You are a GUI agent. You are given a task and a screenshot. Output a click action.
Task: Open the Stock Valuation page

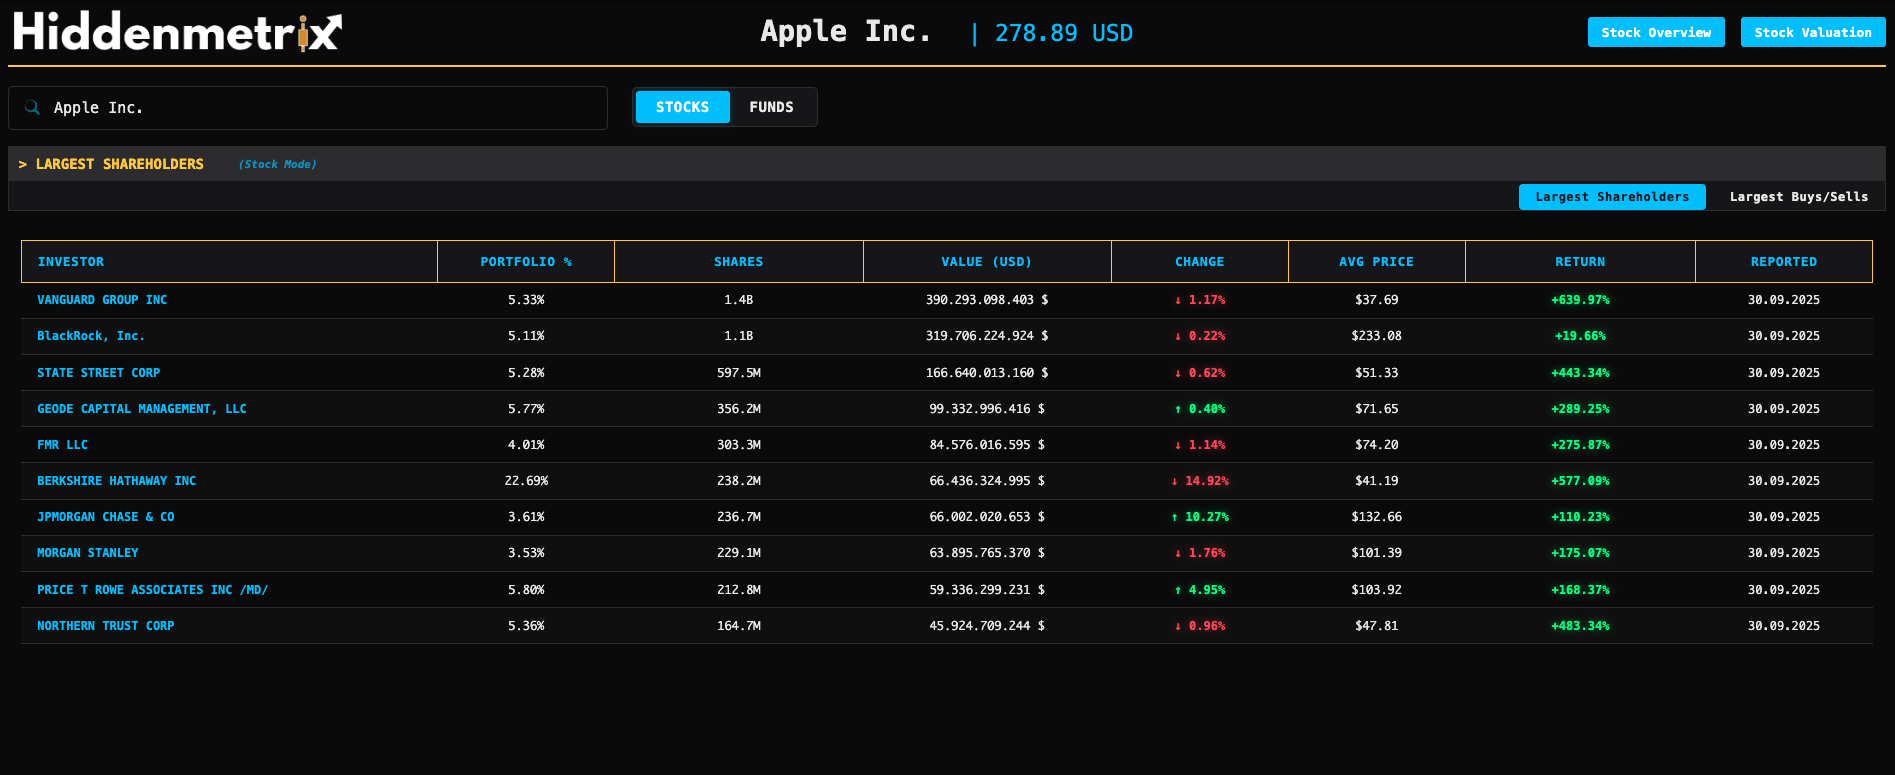pyautogui.click(x=1812, y=32)
